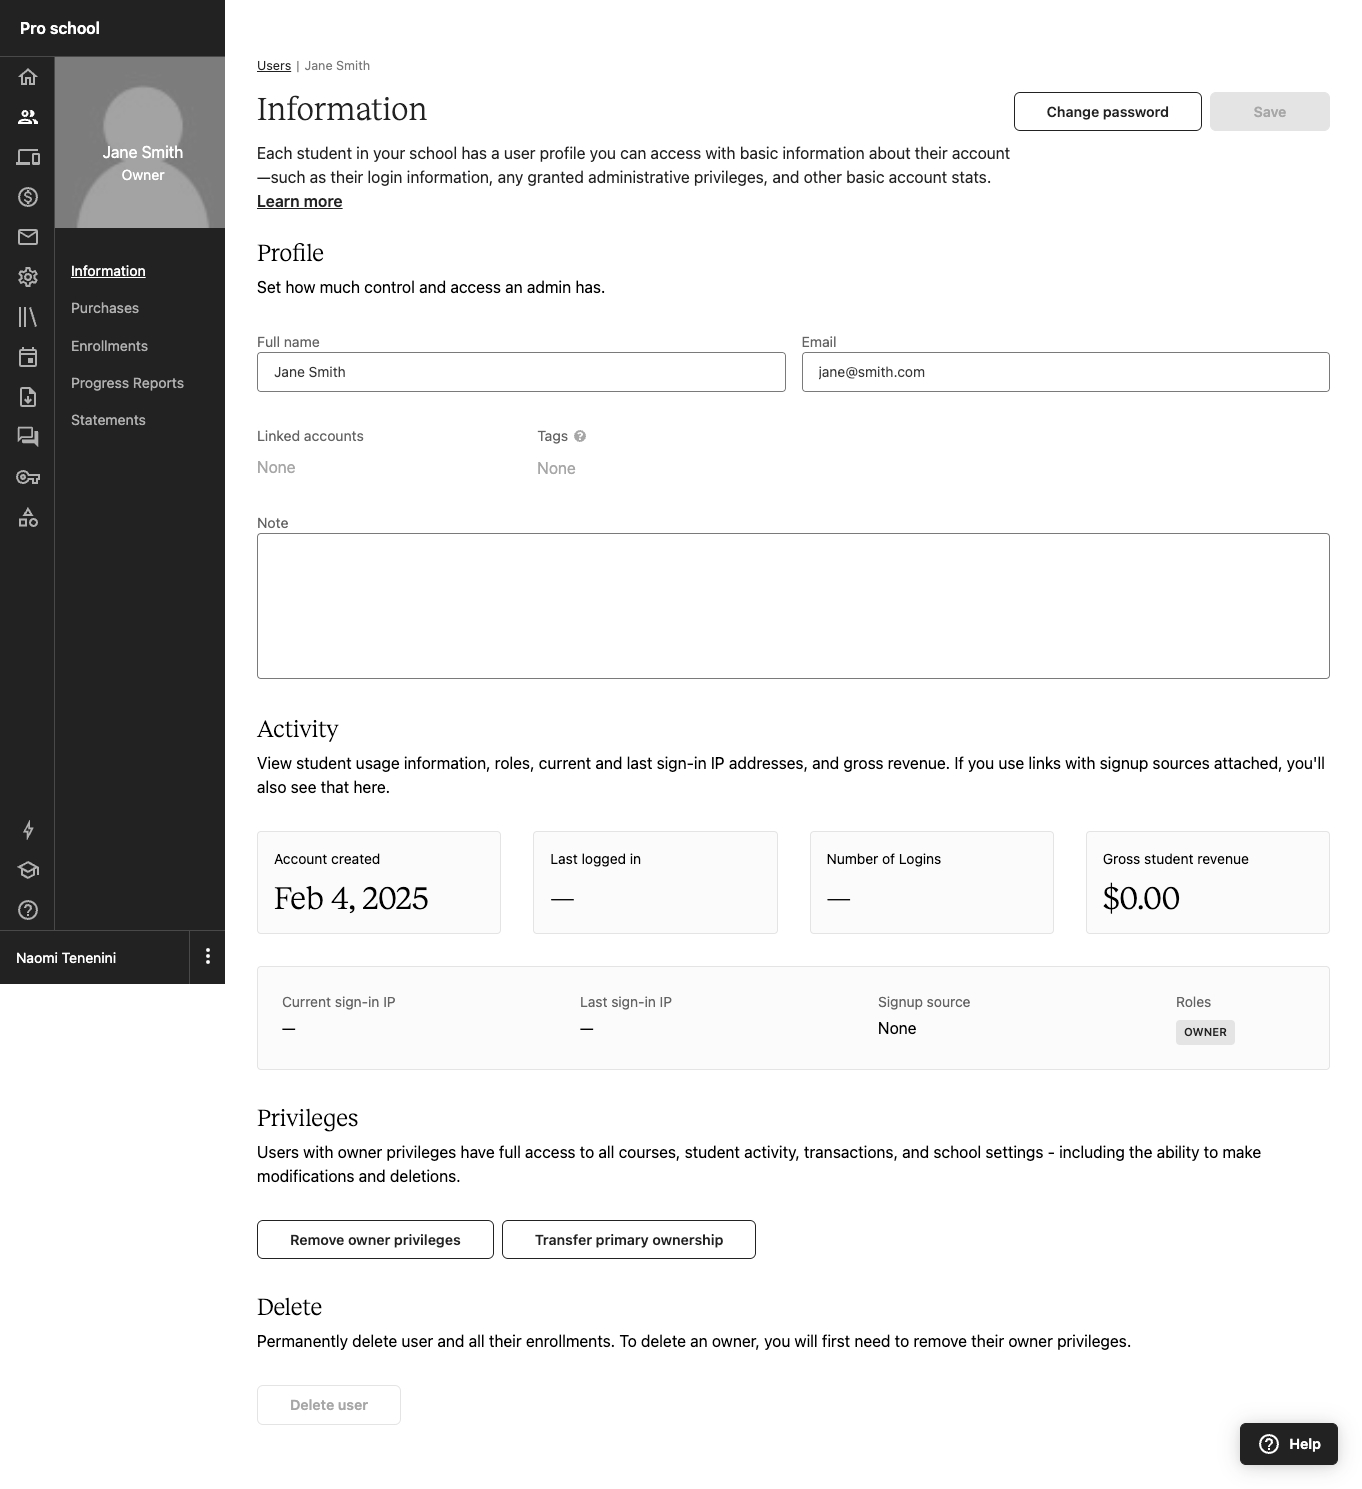
Task: Open the community chat bubbles icon
Action: point(28,437)
